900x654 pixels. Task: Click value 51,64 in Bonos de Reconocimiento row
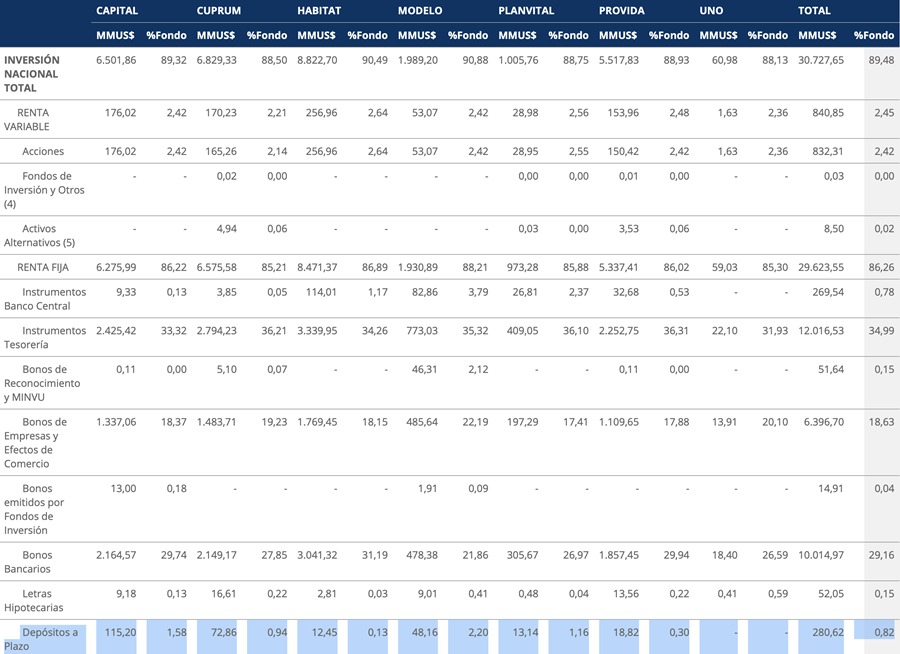click(831, 369)
